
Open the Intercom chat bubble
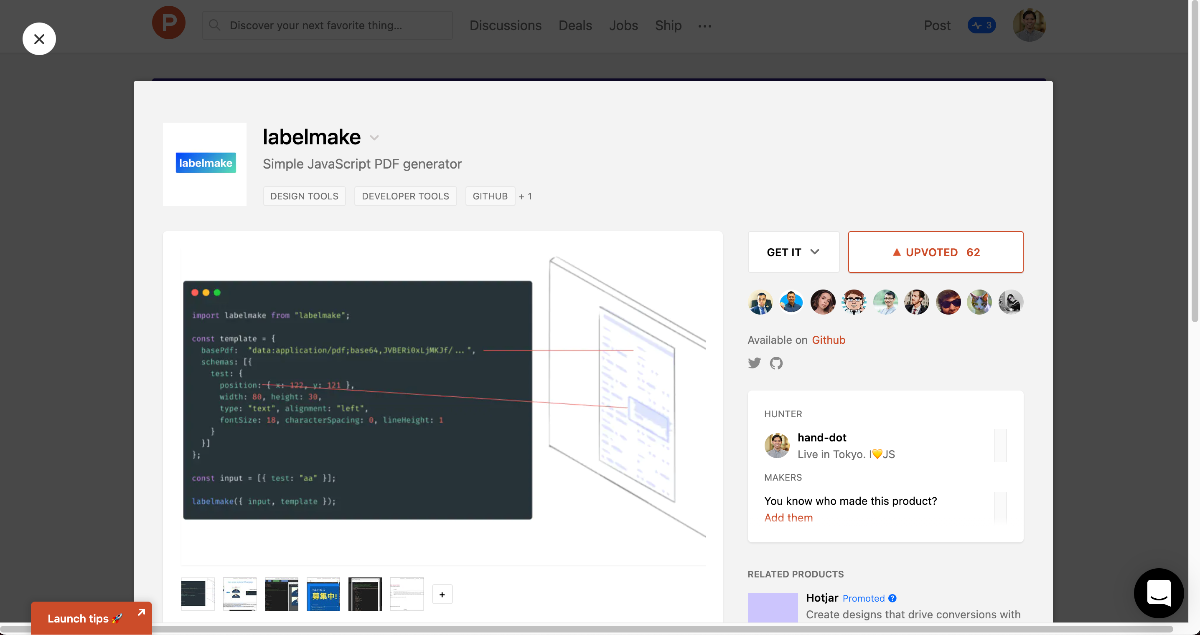pyautogui.click(x=1159, y=593)
